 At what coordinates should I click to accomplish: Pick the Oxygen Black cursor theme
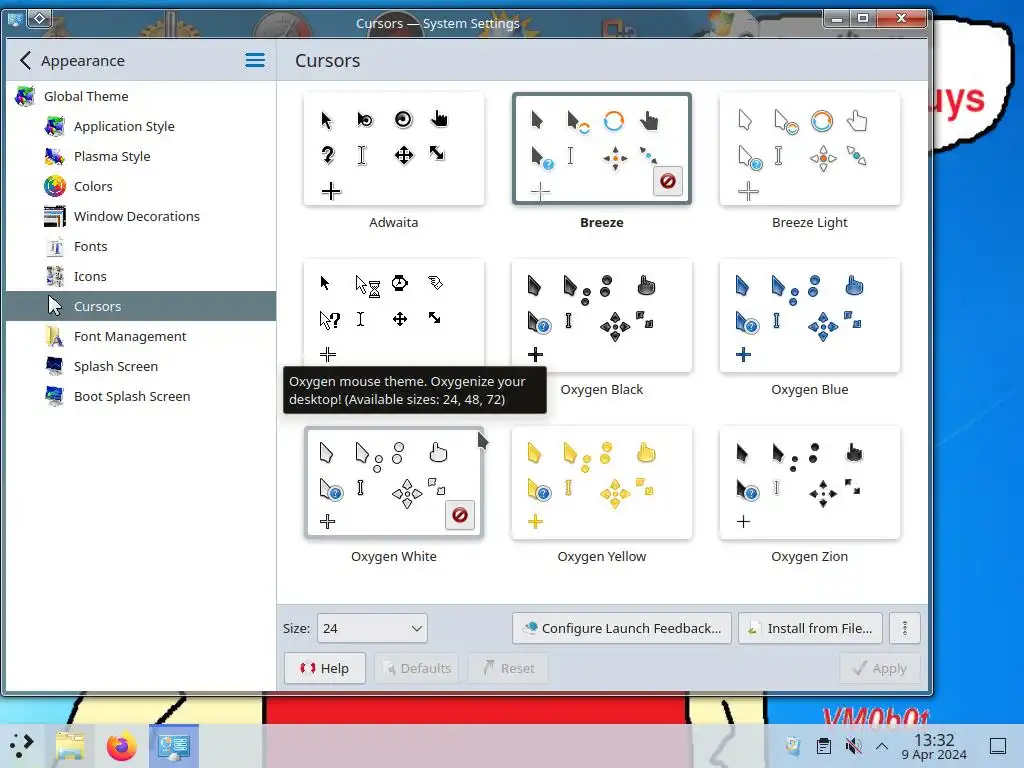[601, 316]
